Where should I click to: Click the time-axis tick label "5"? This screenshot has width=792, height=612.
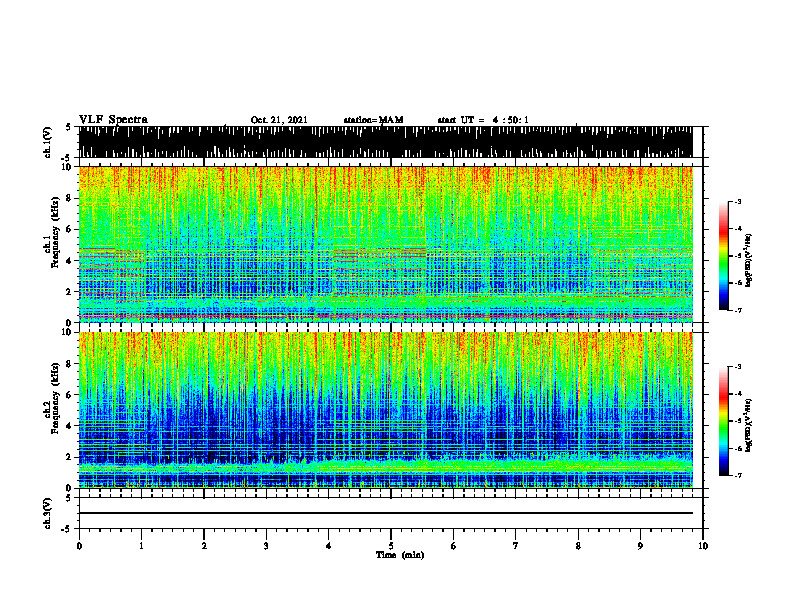(391, 546)
